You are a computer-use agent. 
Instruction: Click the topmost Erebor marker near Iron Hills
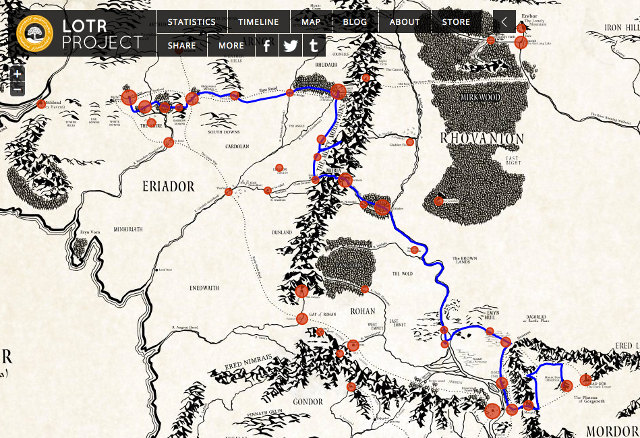click(x=521, y=28)
